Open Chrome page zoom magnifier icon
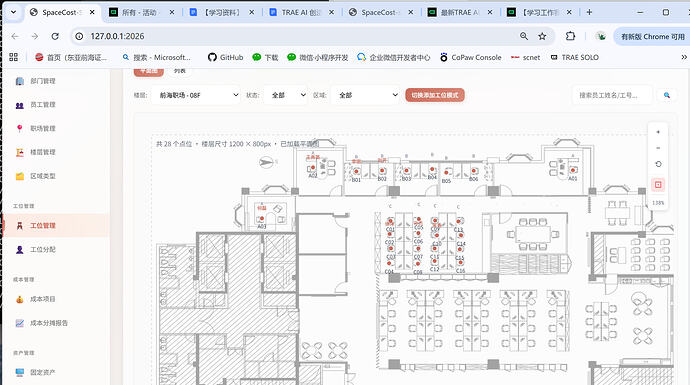690x385 pixels. pos(524,36)
